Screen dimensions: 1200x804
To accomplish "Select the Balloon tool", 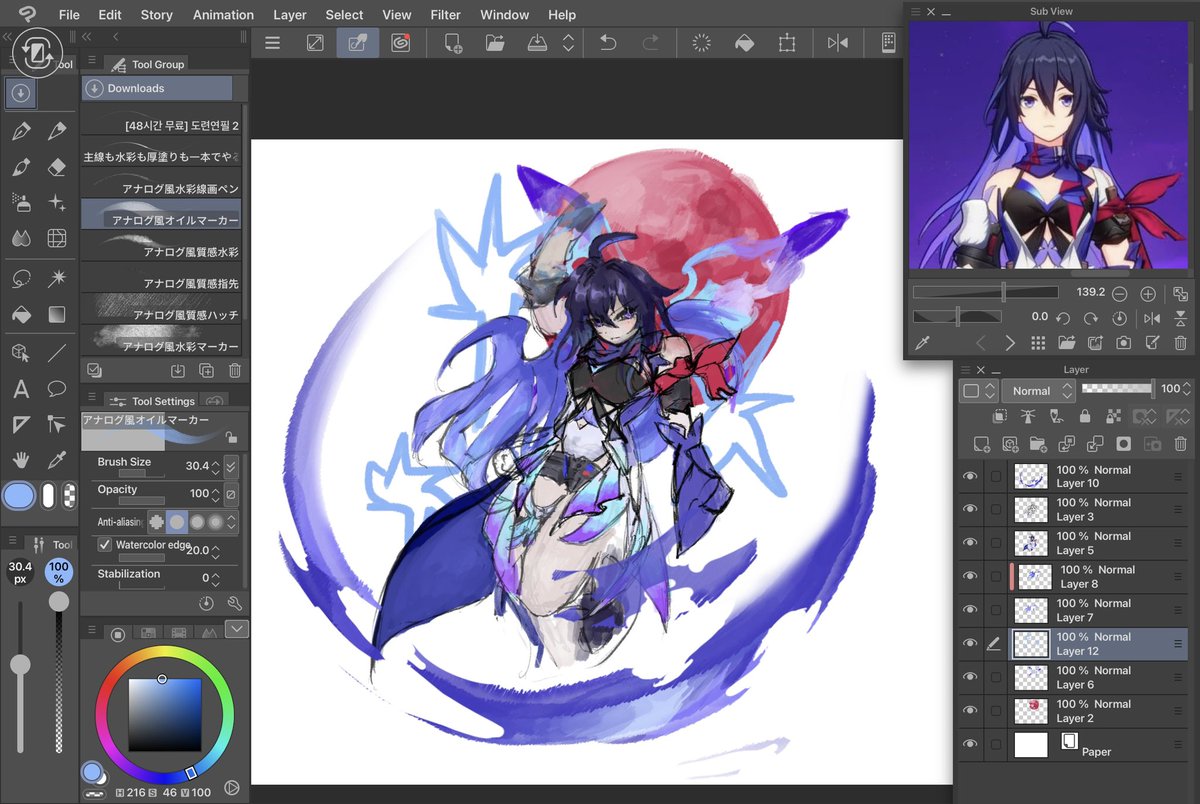I will click(x=57, y=389).
